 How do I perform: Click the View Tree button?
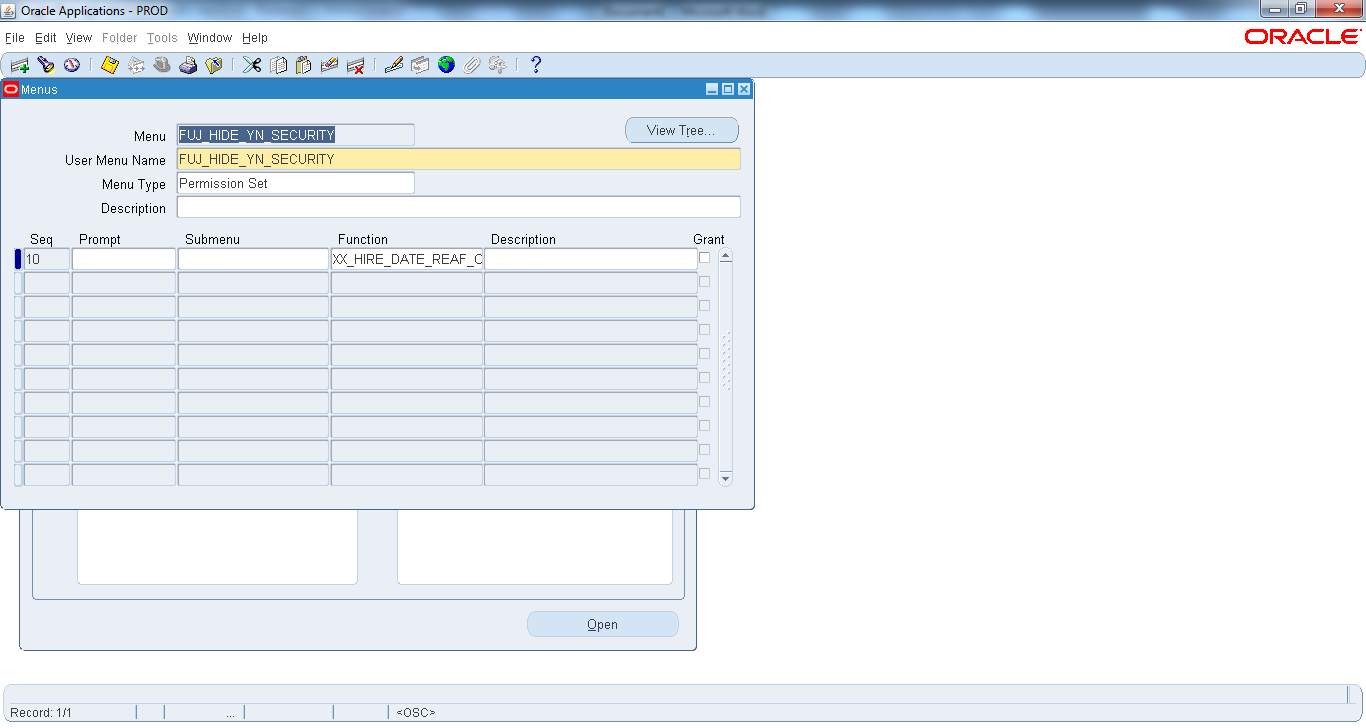[682, 130]
